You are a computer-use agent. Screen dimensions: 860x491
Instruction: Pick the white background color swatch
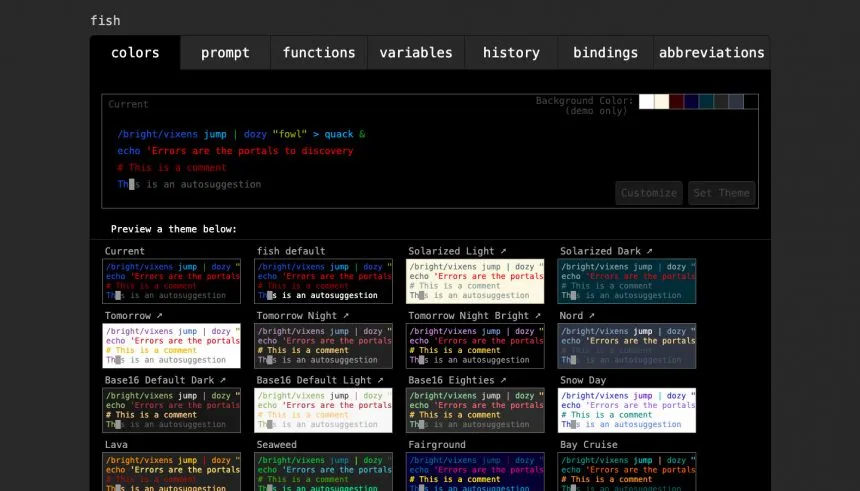click(x=647, y=101)
